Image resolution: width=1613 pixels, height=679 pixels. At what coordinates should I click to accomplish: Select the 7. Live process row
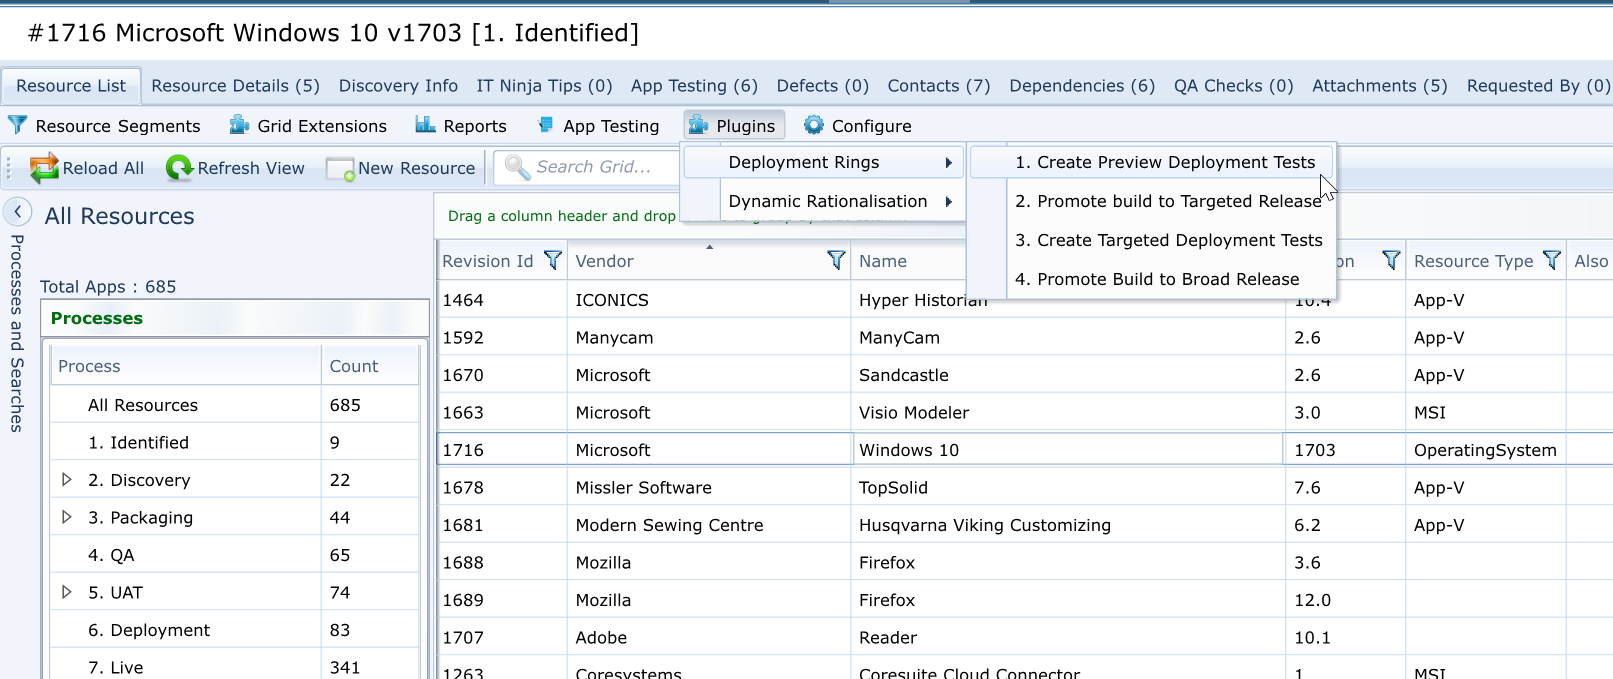[x=235, y=667]
